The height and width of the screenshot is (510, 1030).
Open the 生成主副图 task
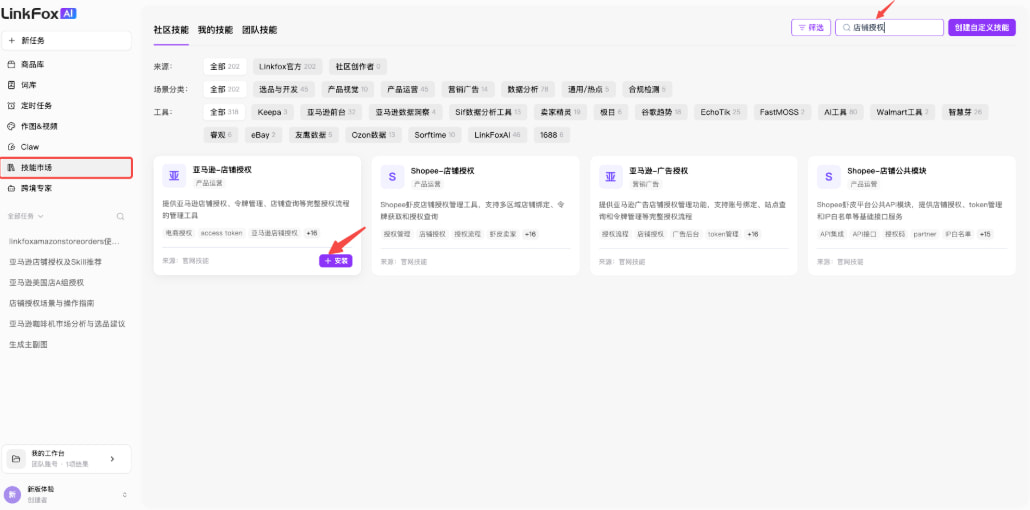pyautogui.click(x=28, y=344)
